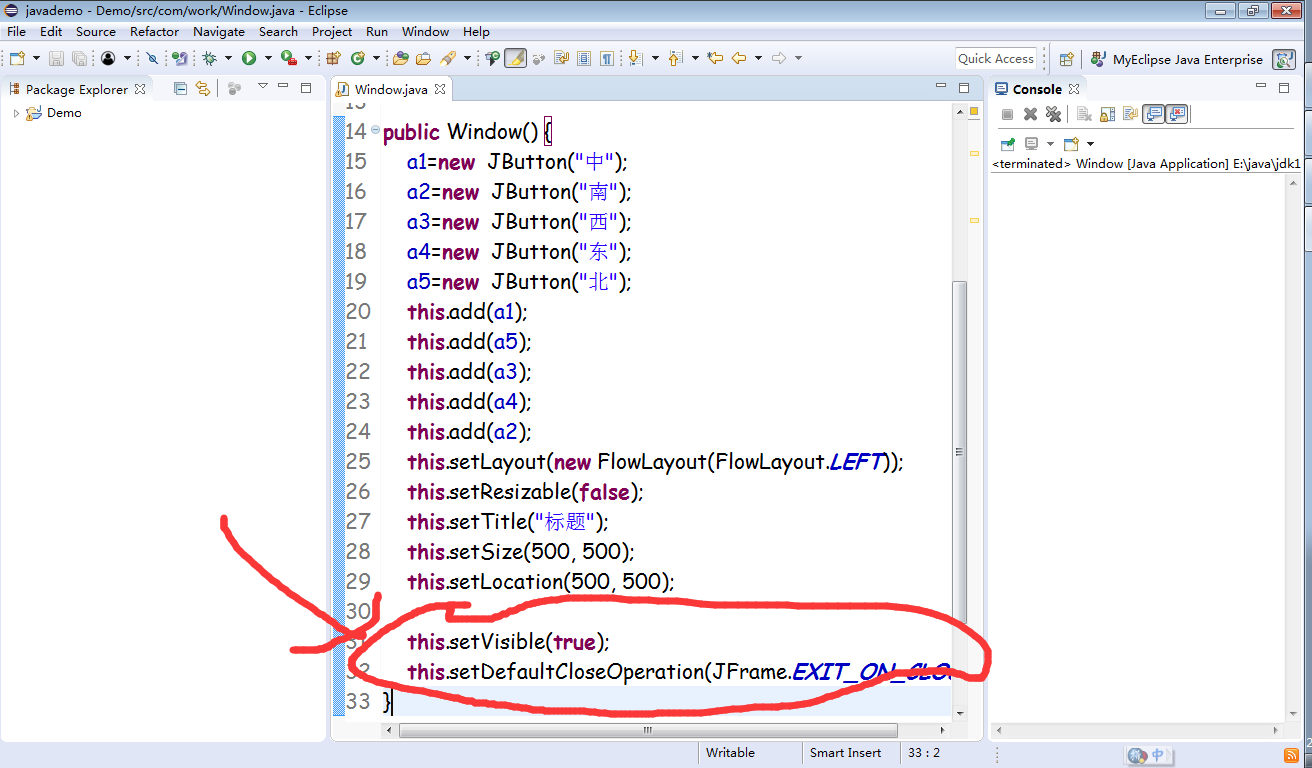
Task: Click Collapse All in Package Explorer
Action: 180,88
